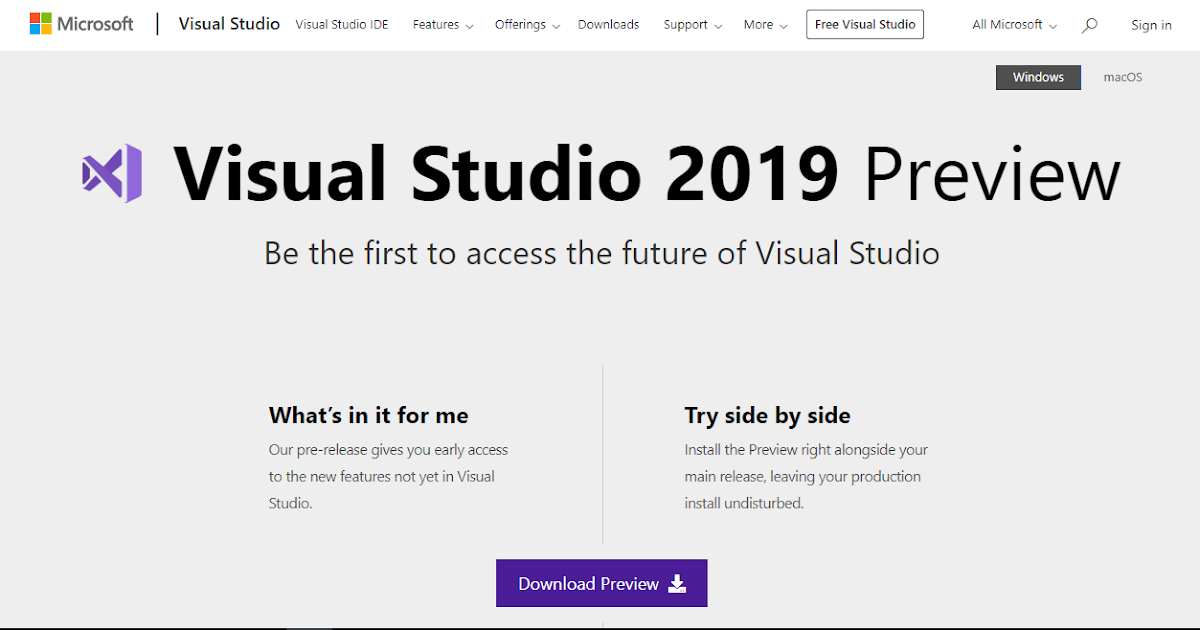Viewport: 1200px width, 630px height.
Task: Click the search magnifier icon
Action: click(x=1090, y=25)
